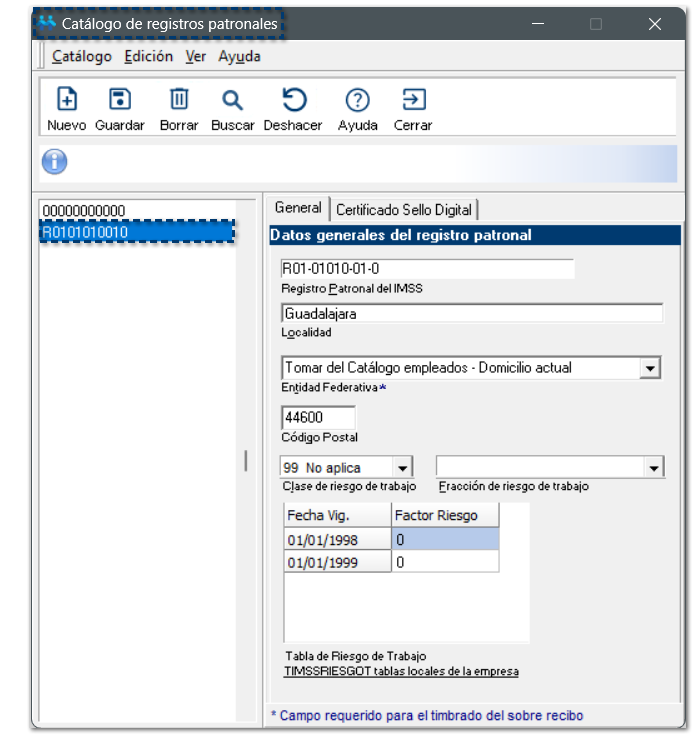
Task: Click TIMSSRIESGOT tablas locales link
Action: (402, 671)
